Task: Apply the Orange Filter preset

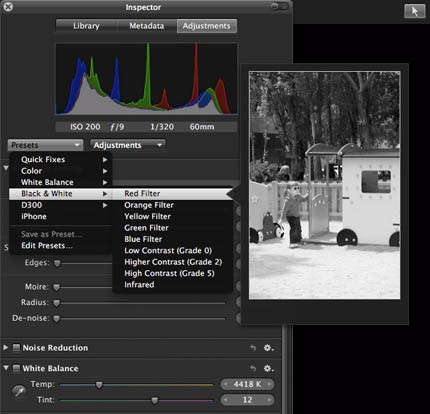Action: coord(172,205)
